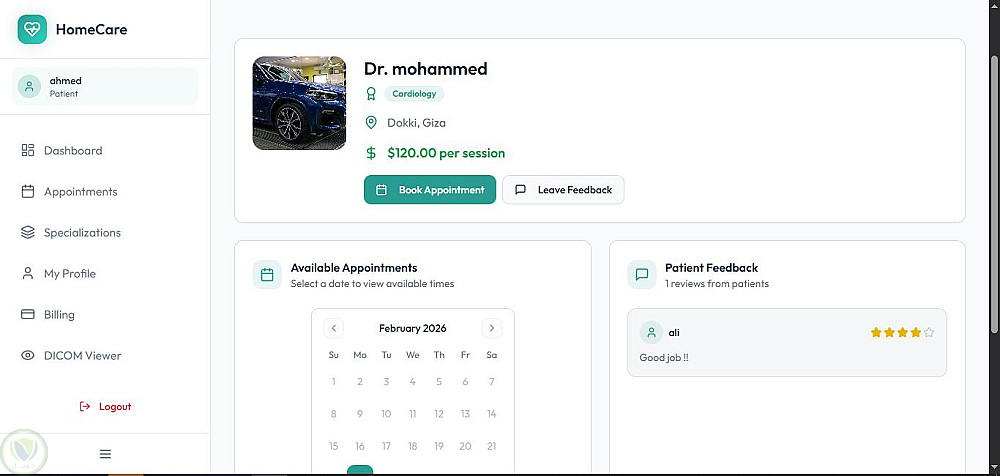Click the hamburger menu icon in sidebar

(105, 454)
